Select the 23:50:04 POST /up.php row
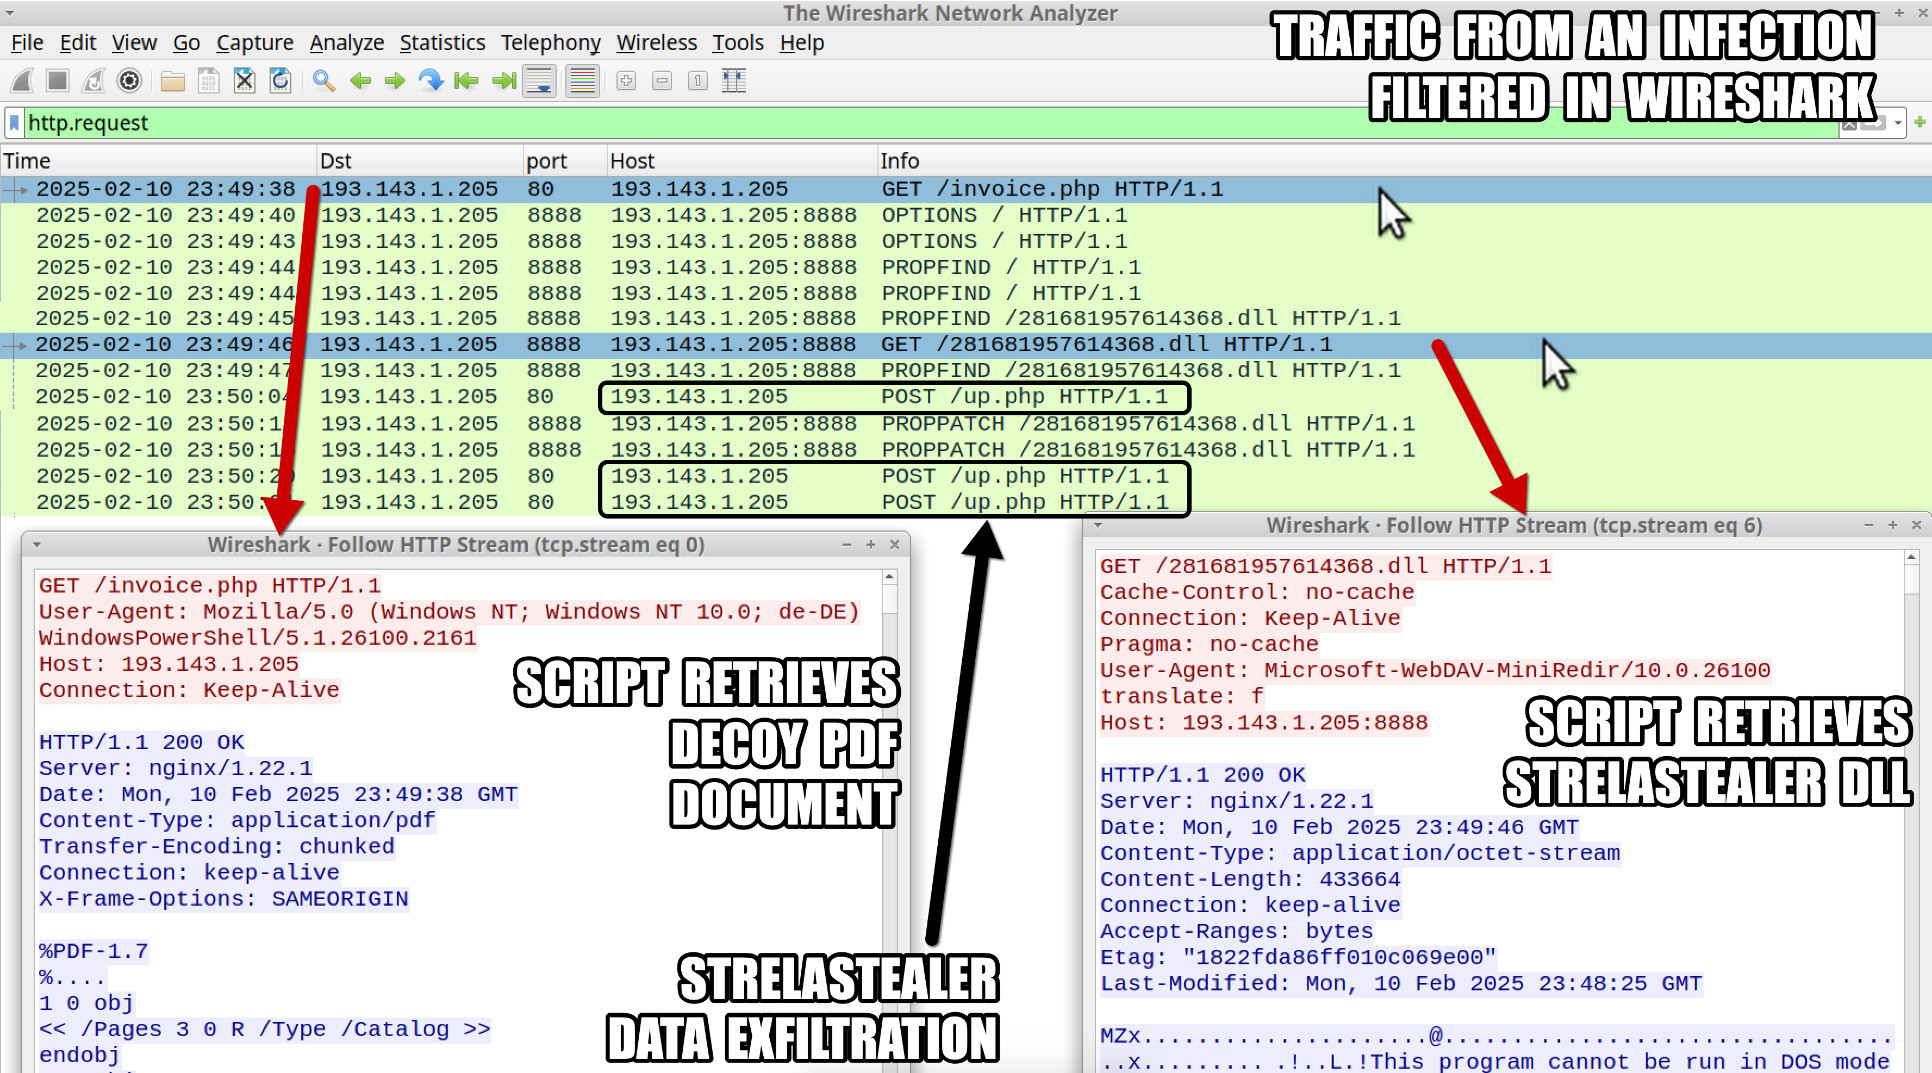The width and height of the screenshot is (1932, 1073). click(966, 396)
